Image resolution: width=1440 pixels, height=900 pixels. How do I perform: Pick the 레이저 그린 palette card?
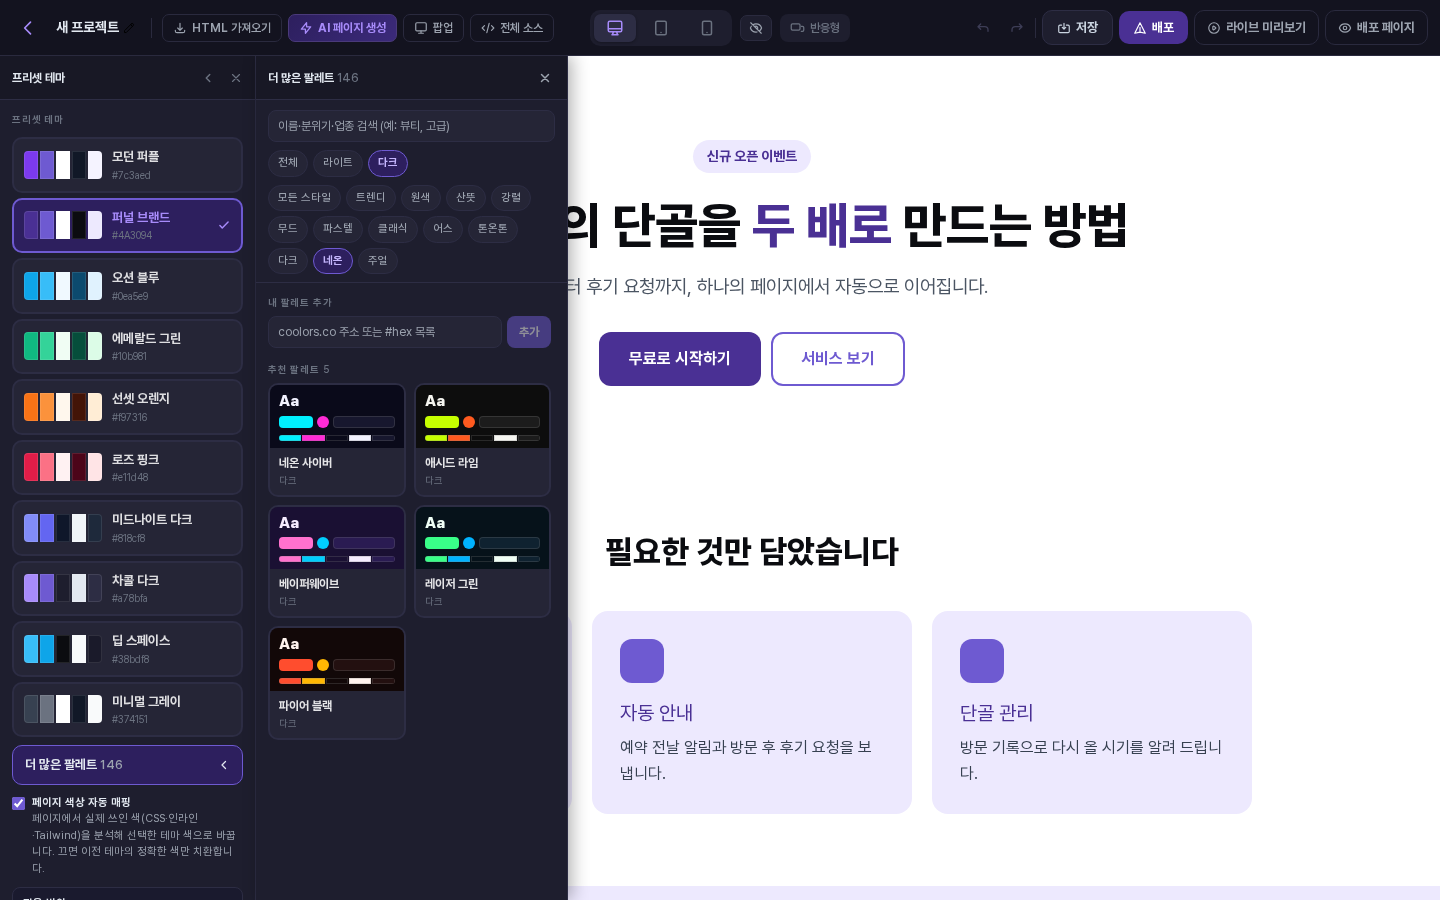coord(483,562)
